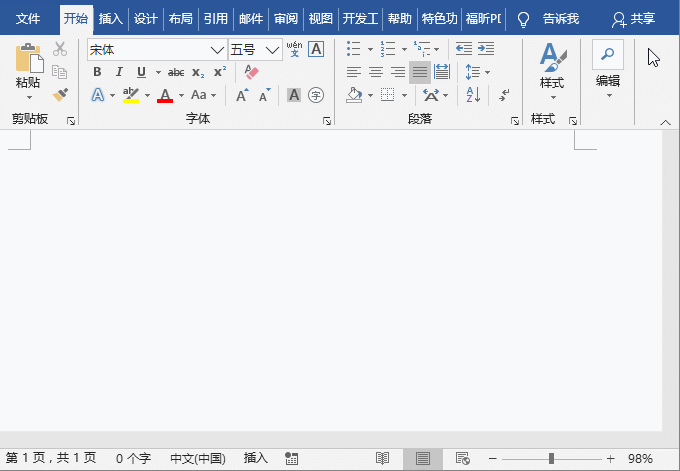Clear all formatting with eraser icon
Screen dimensions: 680x471
[x=251, y=72]
